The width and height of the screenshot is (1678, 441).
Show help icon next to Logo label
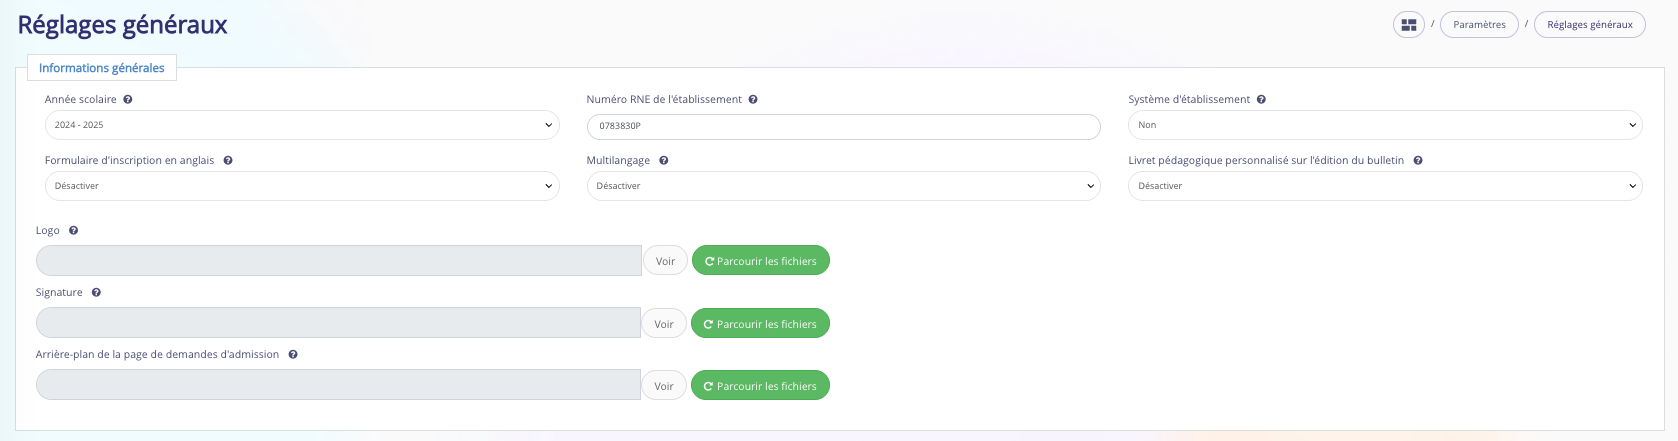point(73,231)
